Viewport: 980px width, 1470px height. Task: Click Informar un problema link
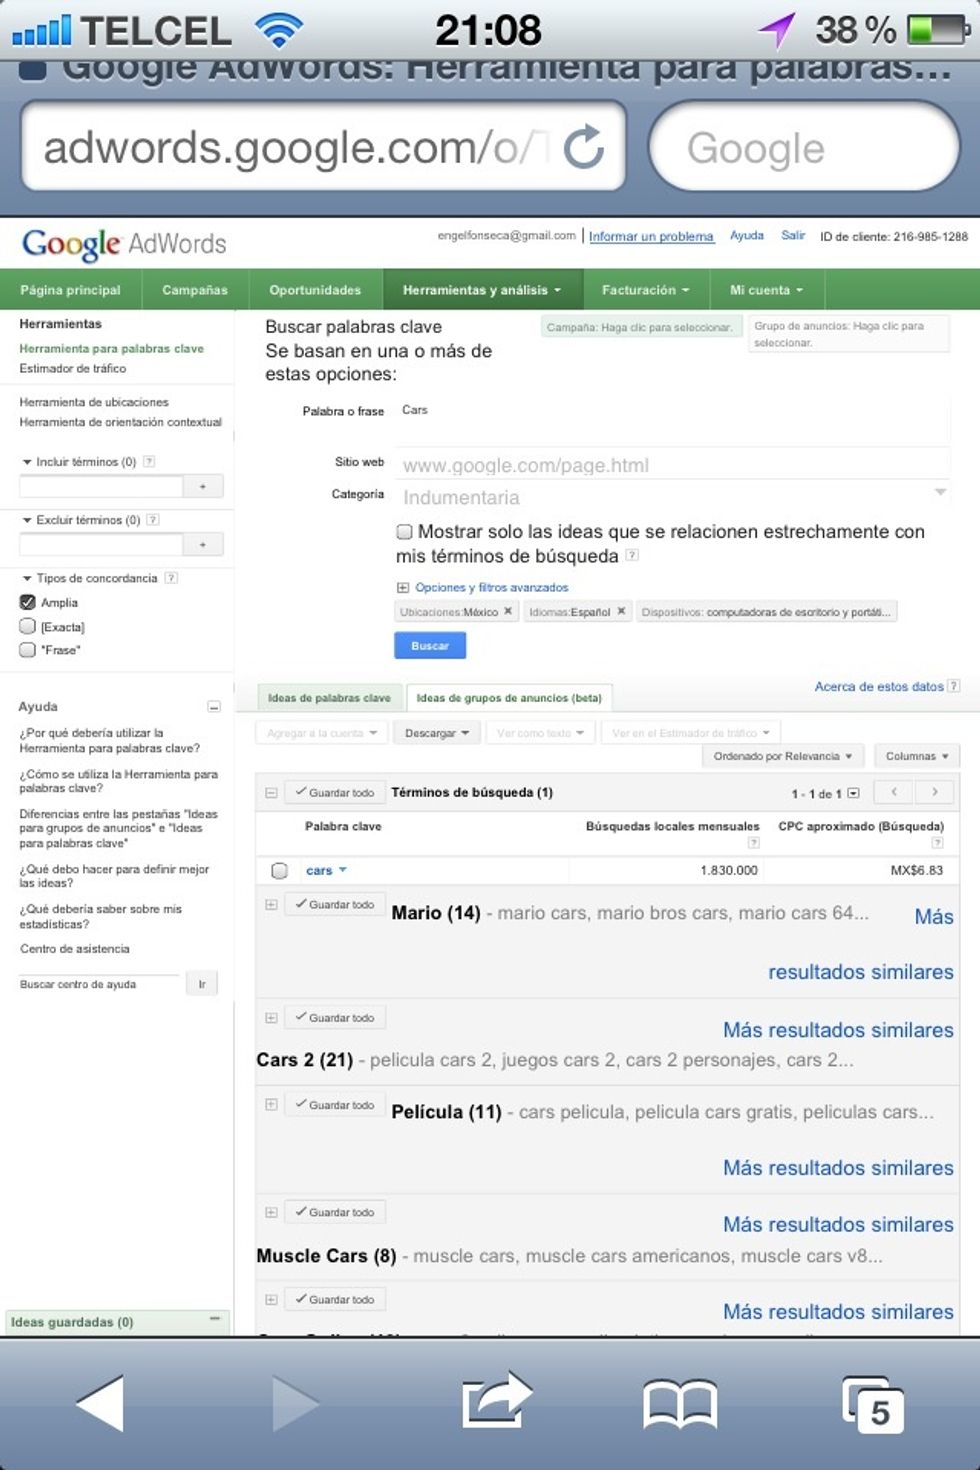(x=651, y=237)
